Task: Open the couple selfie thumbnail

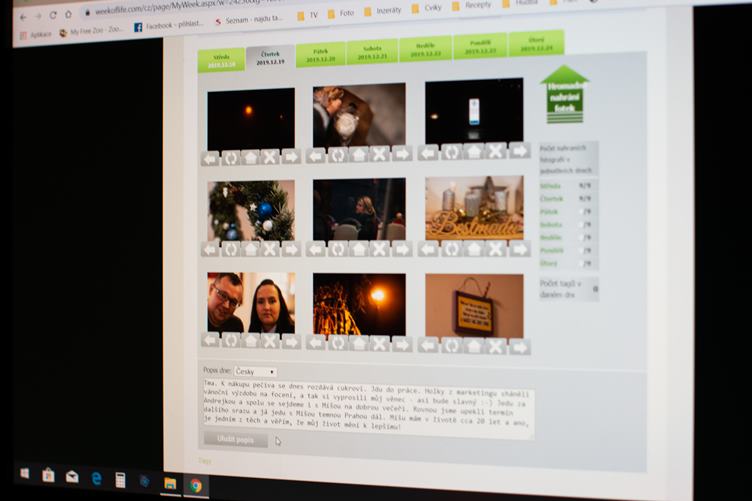Action: [251, 303]
